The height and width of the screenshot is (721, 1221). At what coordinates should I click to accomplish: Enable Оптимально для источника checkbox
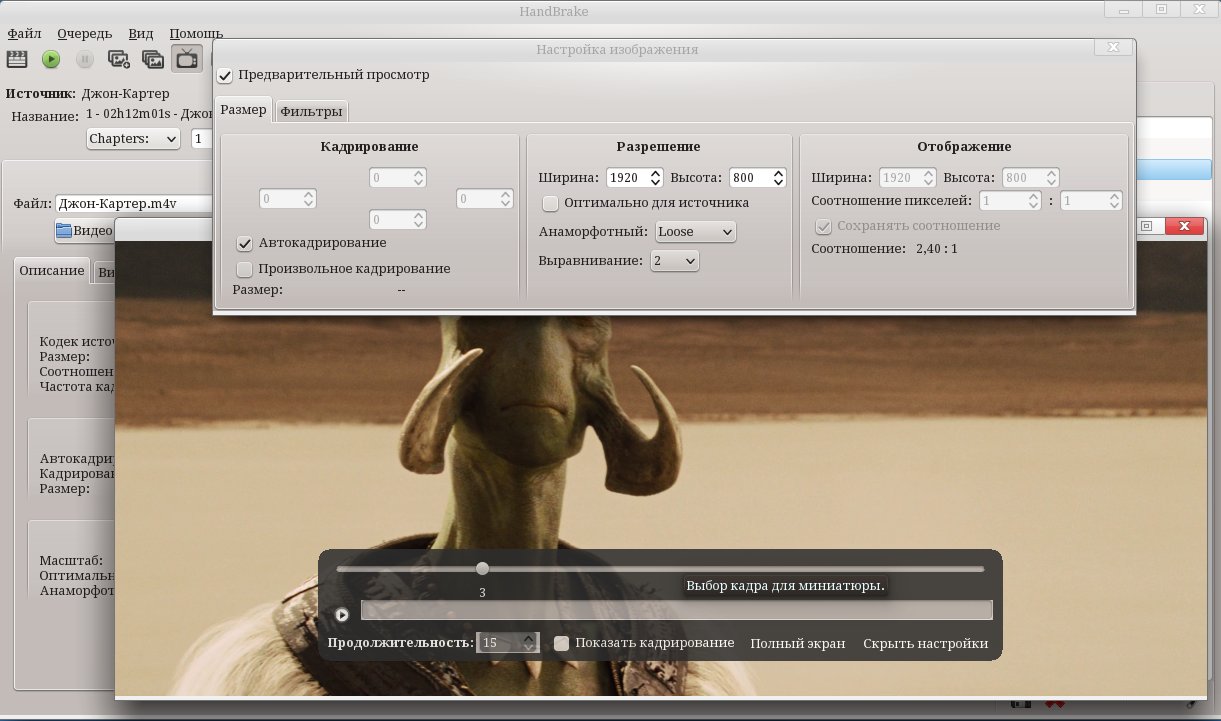point(550,203)
